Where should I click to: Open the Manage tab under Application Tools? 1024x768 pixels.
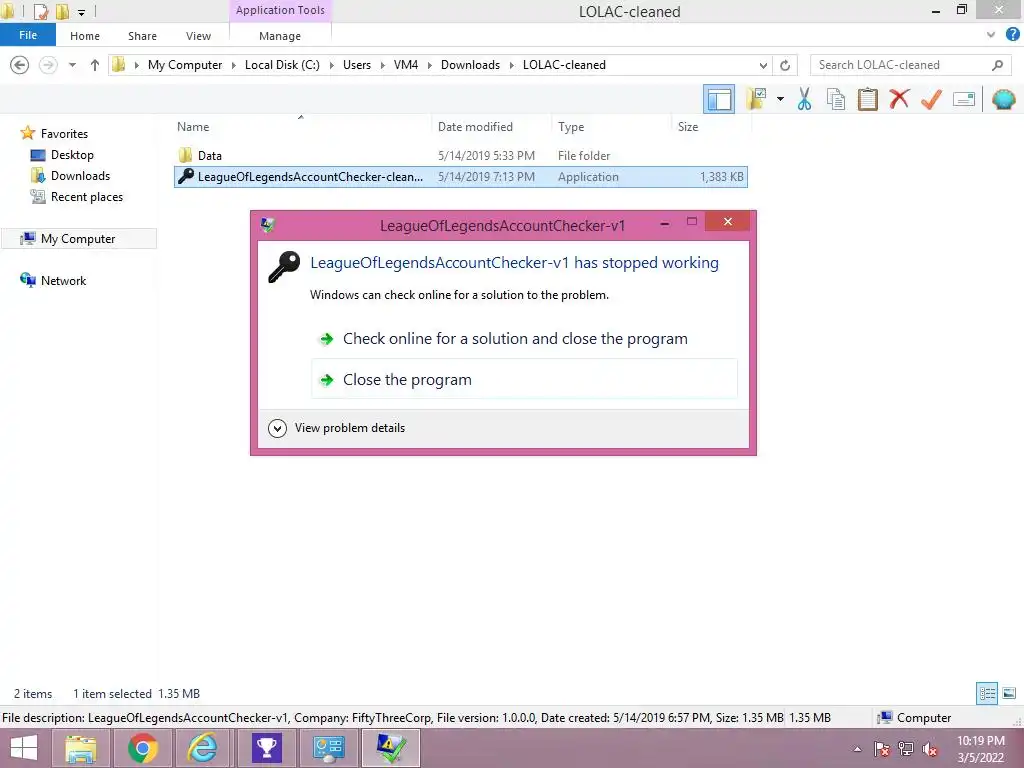pyautogui.click(x=280, y=36)
